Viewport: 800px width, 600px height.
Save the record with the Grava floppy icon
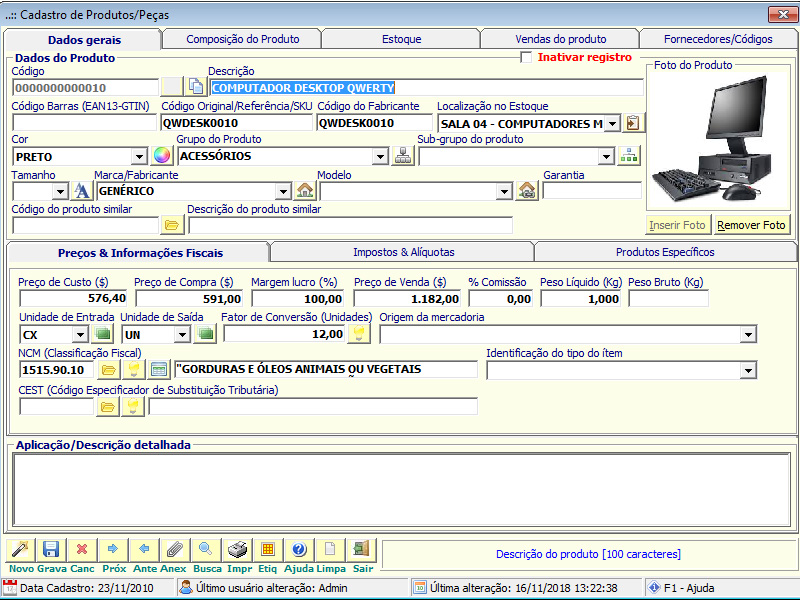[x=51, y=549]
